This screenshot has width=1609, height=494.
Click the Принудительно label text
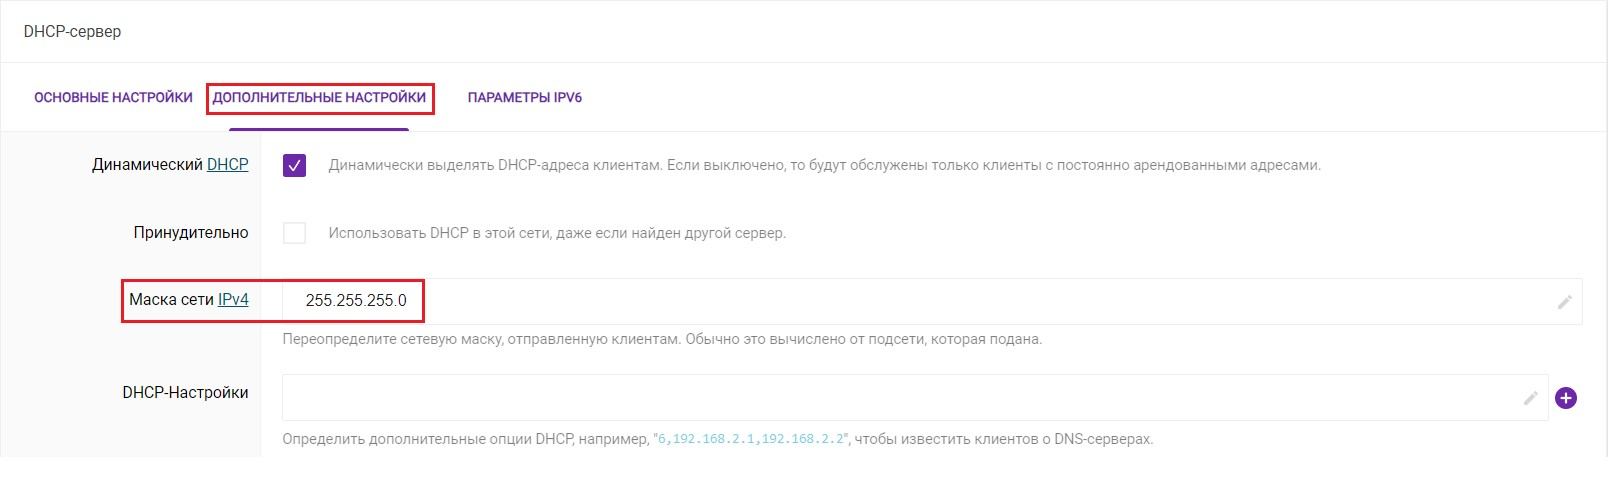[191, 232]
